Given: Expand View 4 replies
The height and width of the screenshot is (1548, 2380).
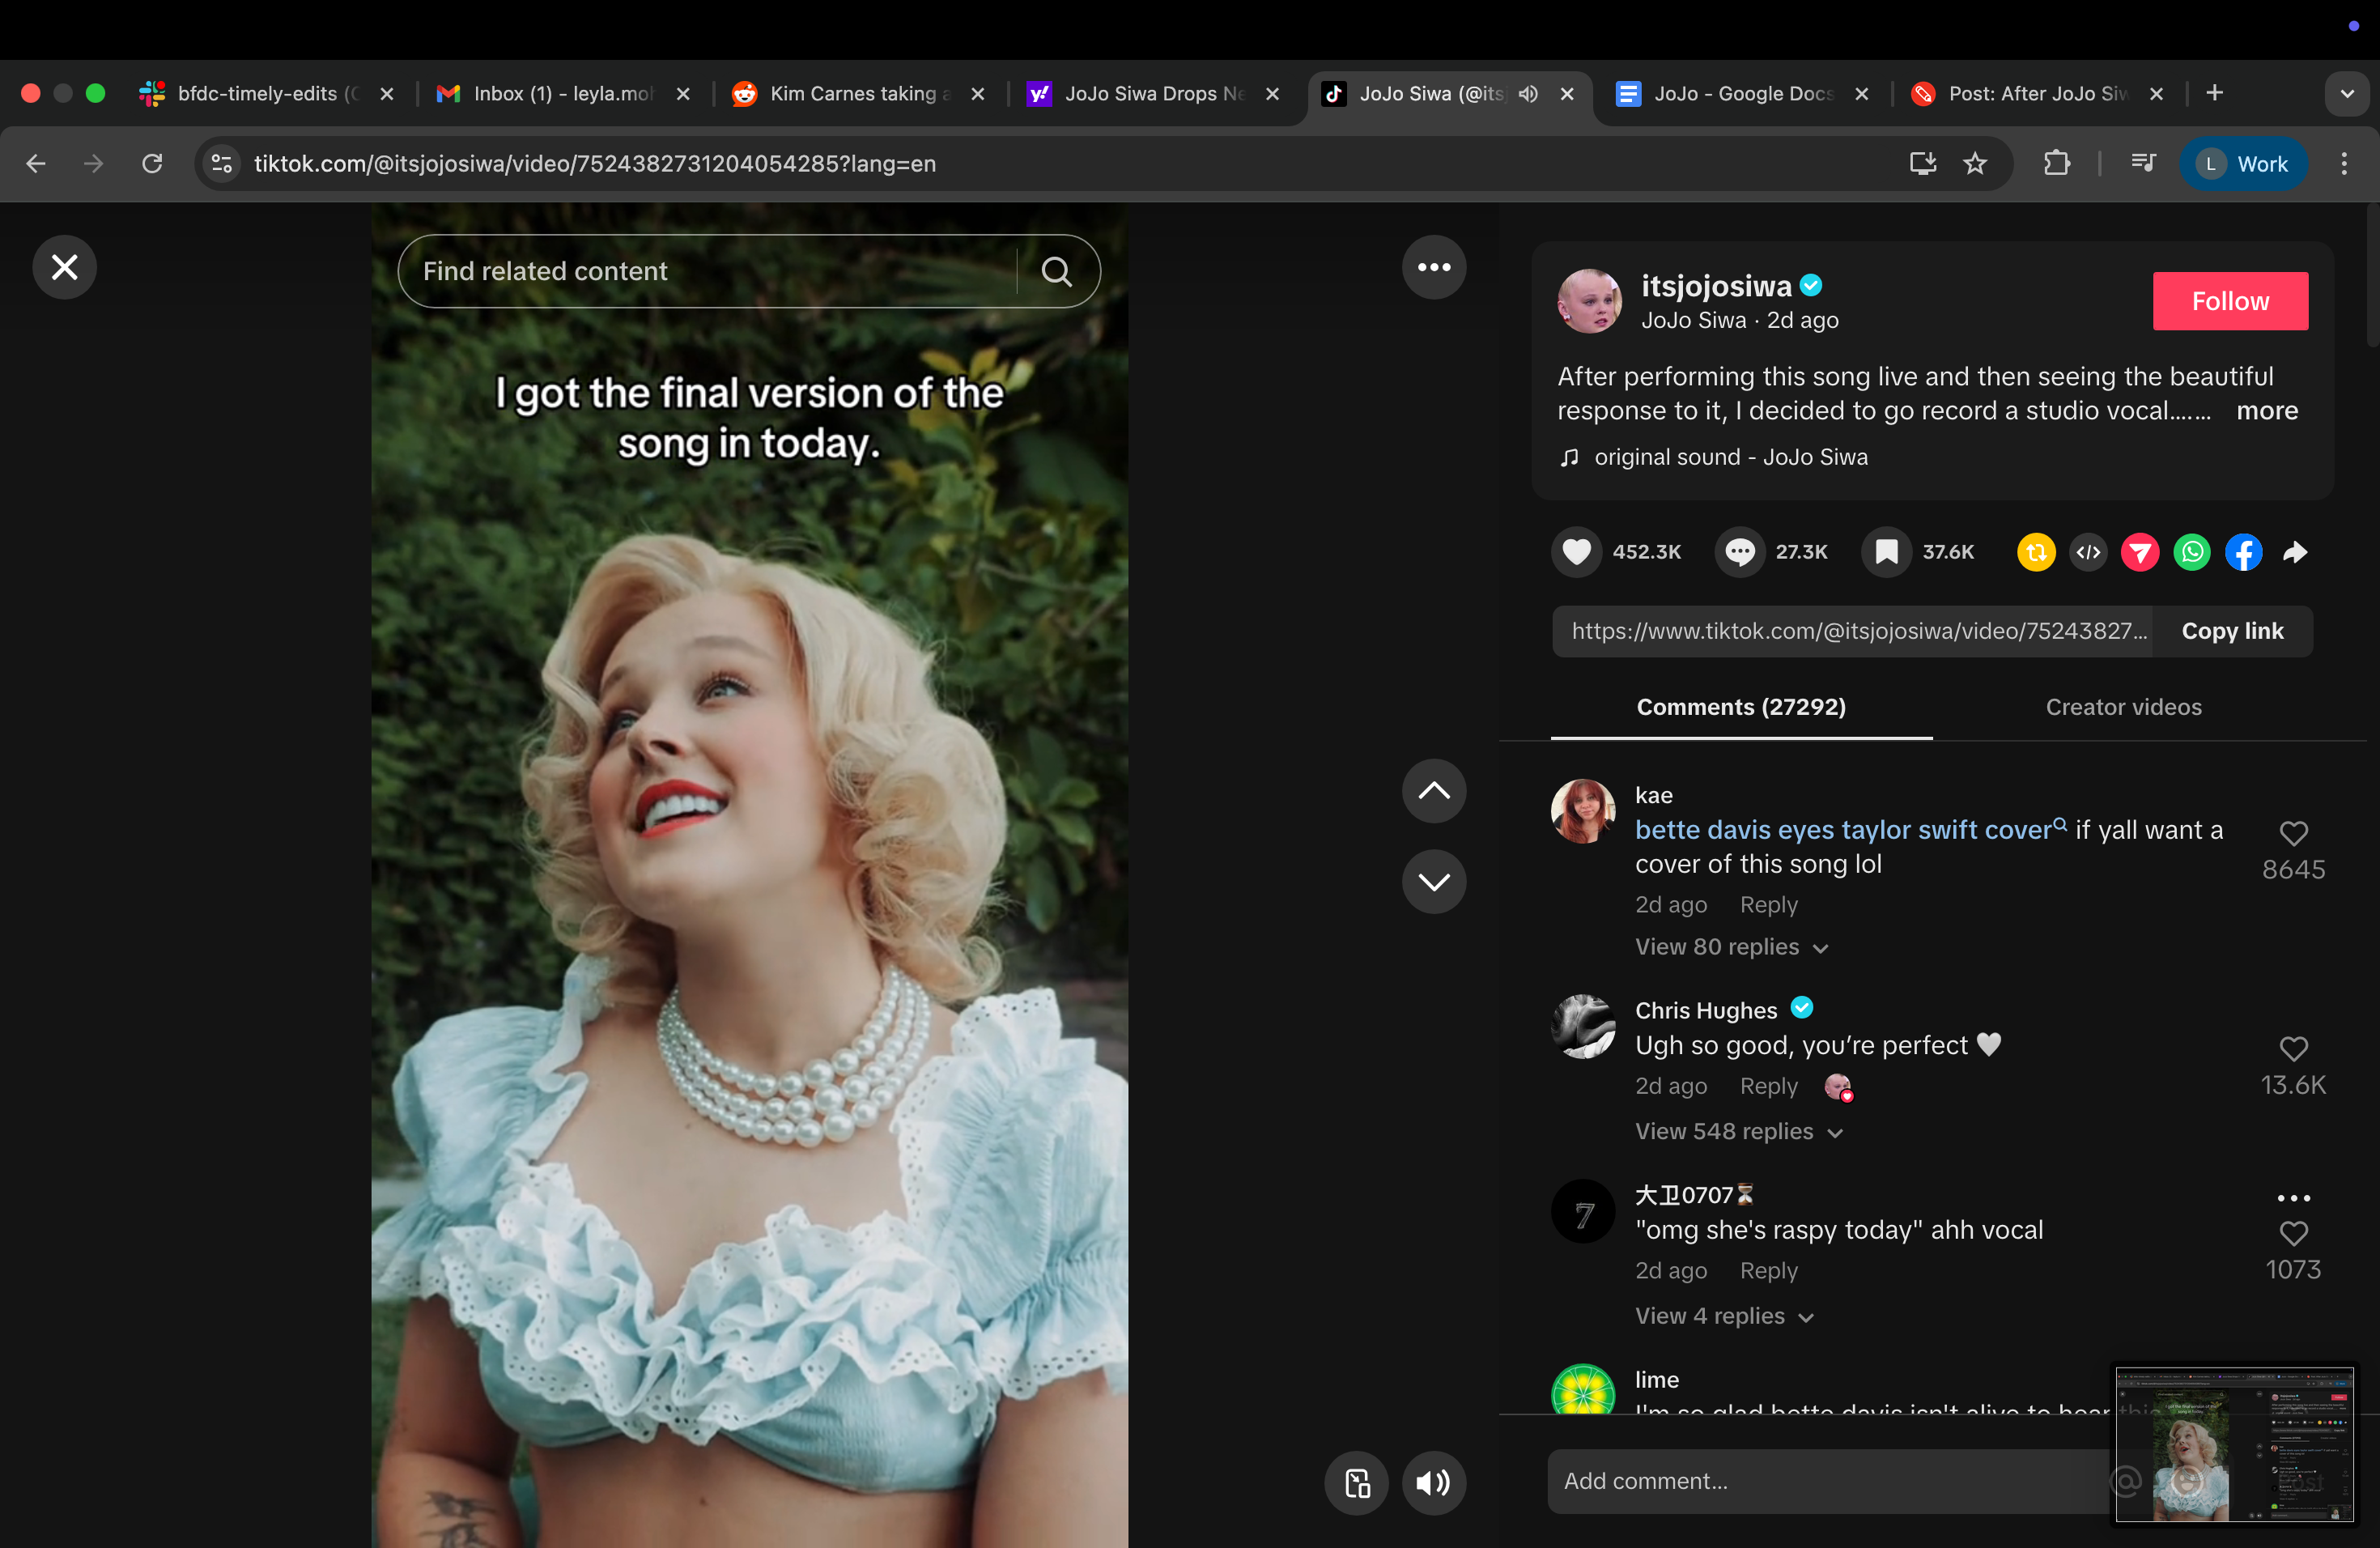Looking at the screenshot, I should click(x=1724, y=1316).
